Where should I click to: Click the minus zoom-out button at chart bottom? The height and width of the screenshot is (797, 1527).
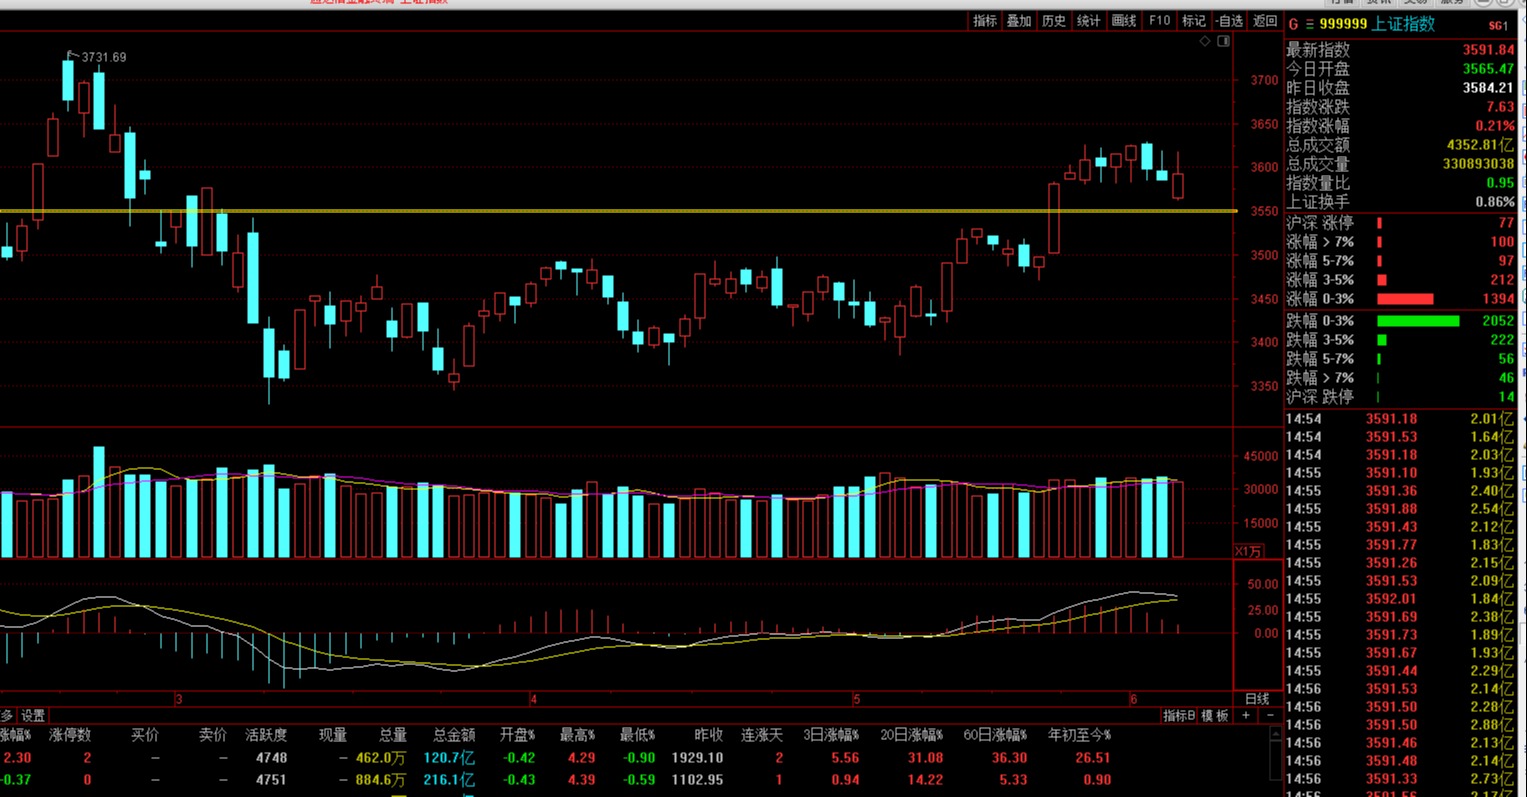1270,715
